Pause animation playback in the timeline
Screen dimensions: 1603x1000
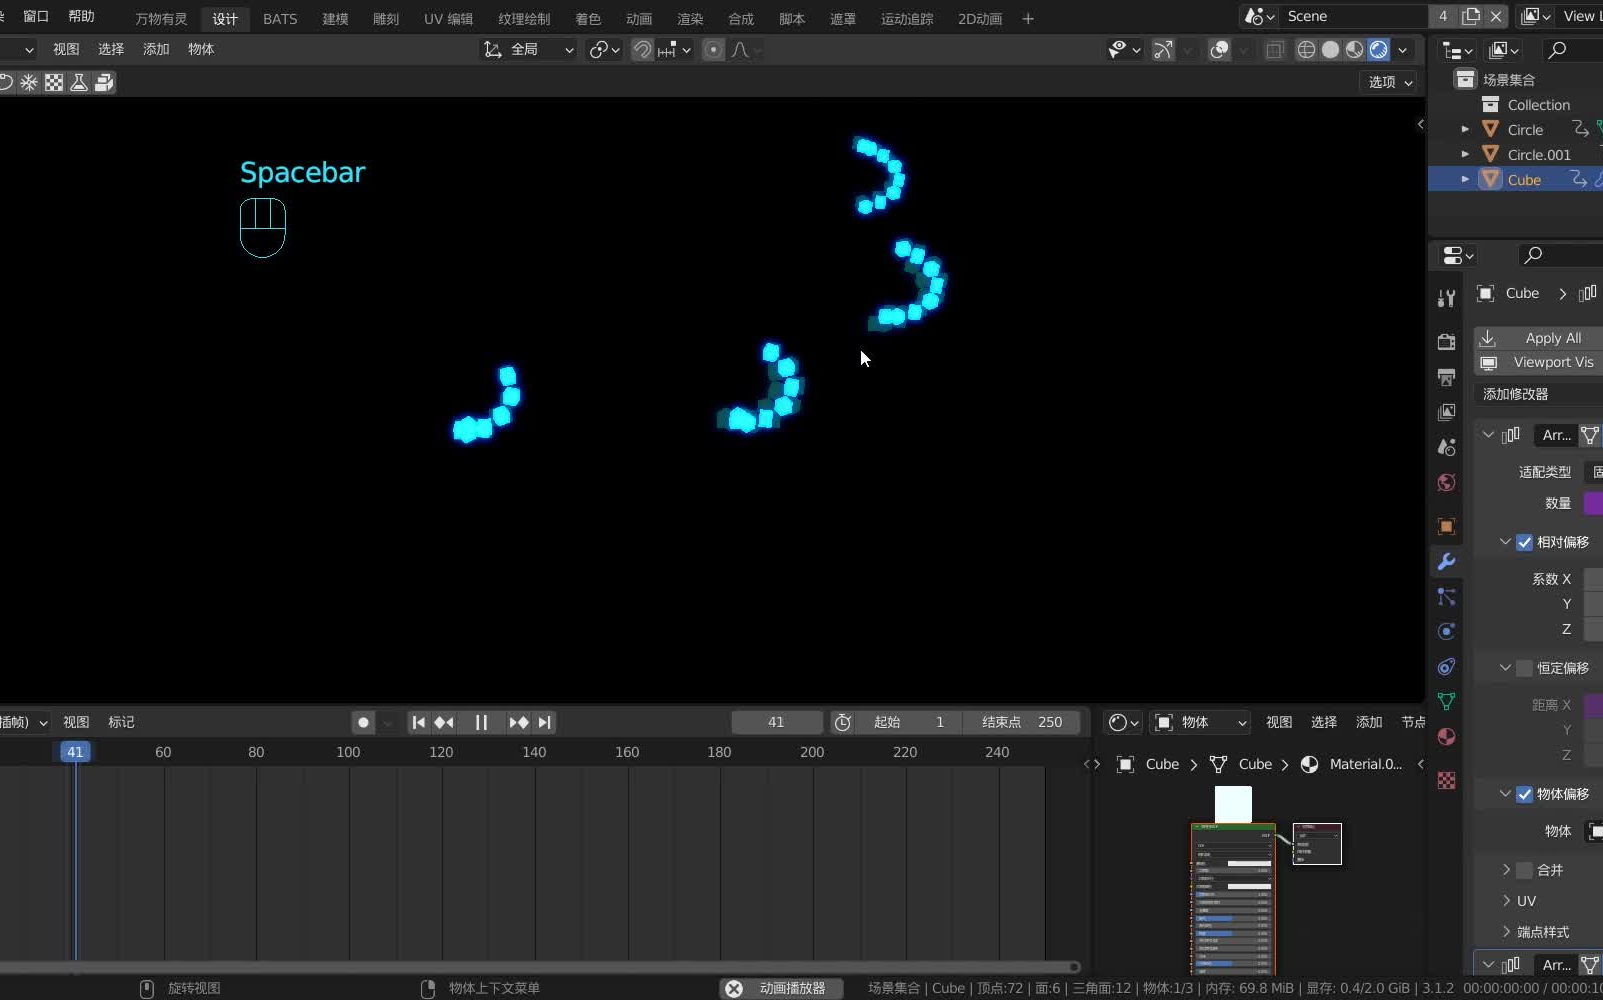coord(482,723)
